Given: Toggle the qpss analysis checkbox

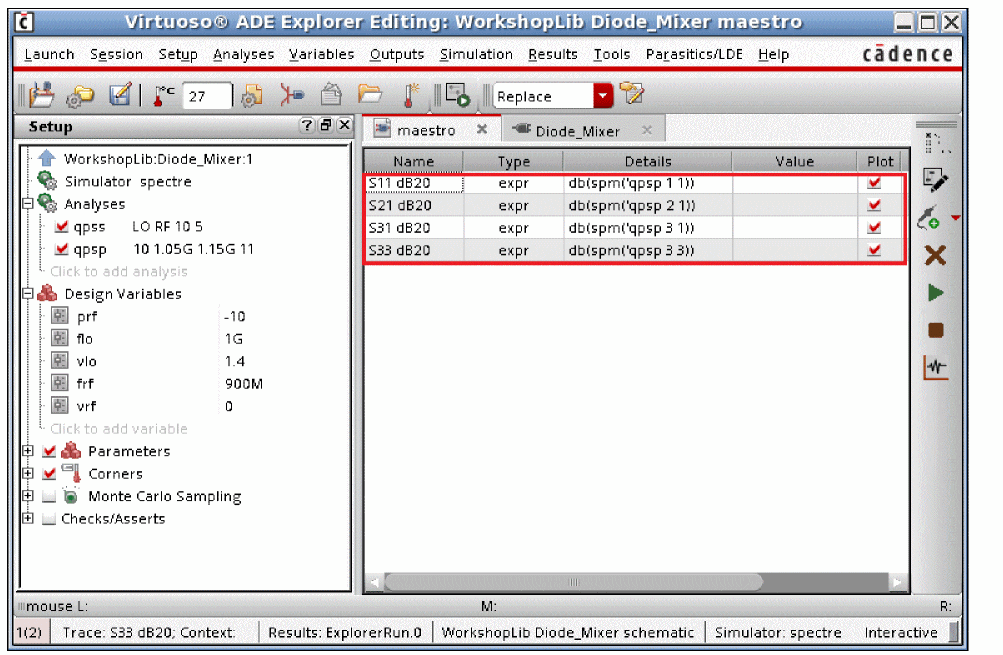Looking at the screenshot, I should point(62,227).
